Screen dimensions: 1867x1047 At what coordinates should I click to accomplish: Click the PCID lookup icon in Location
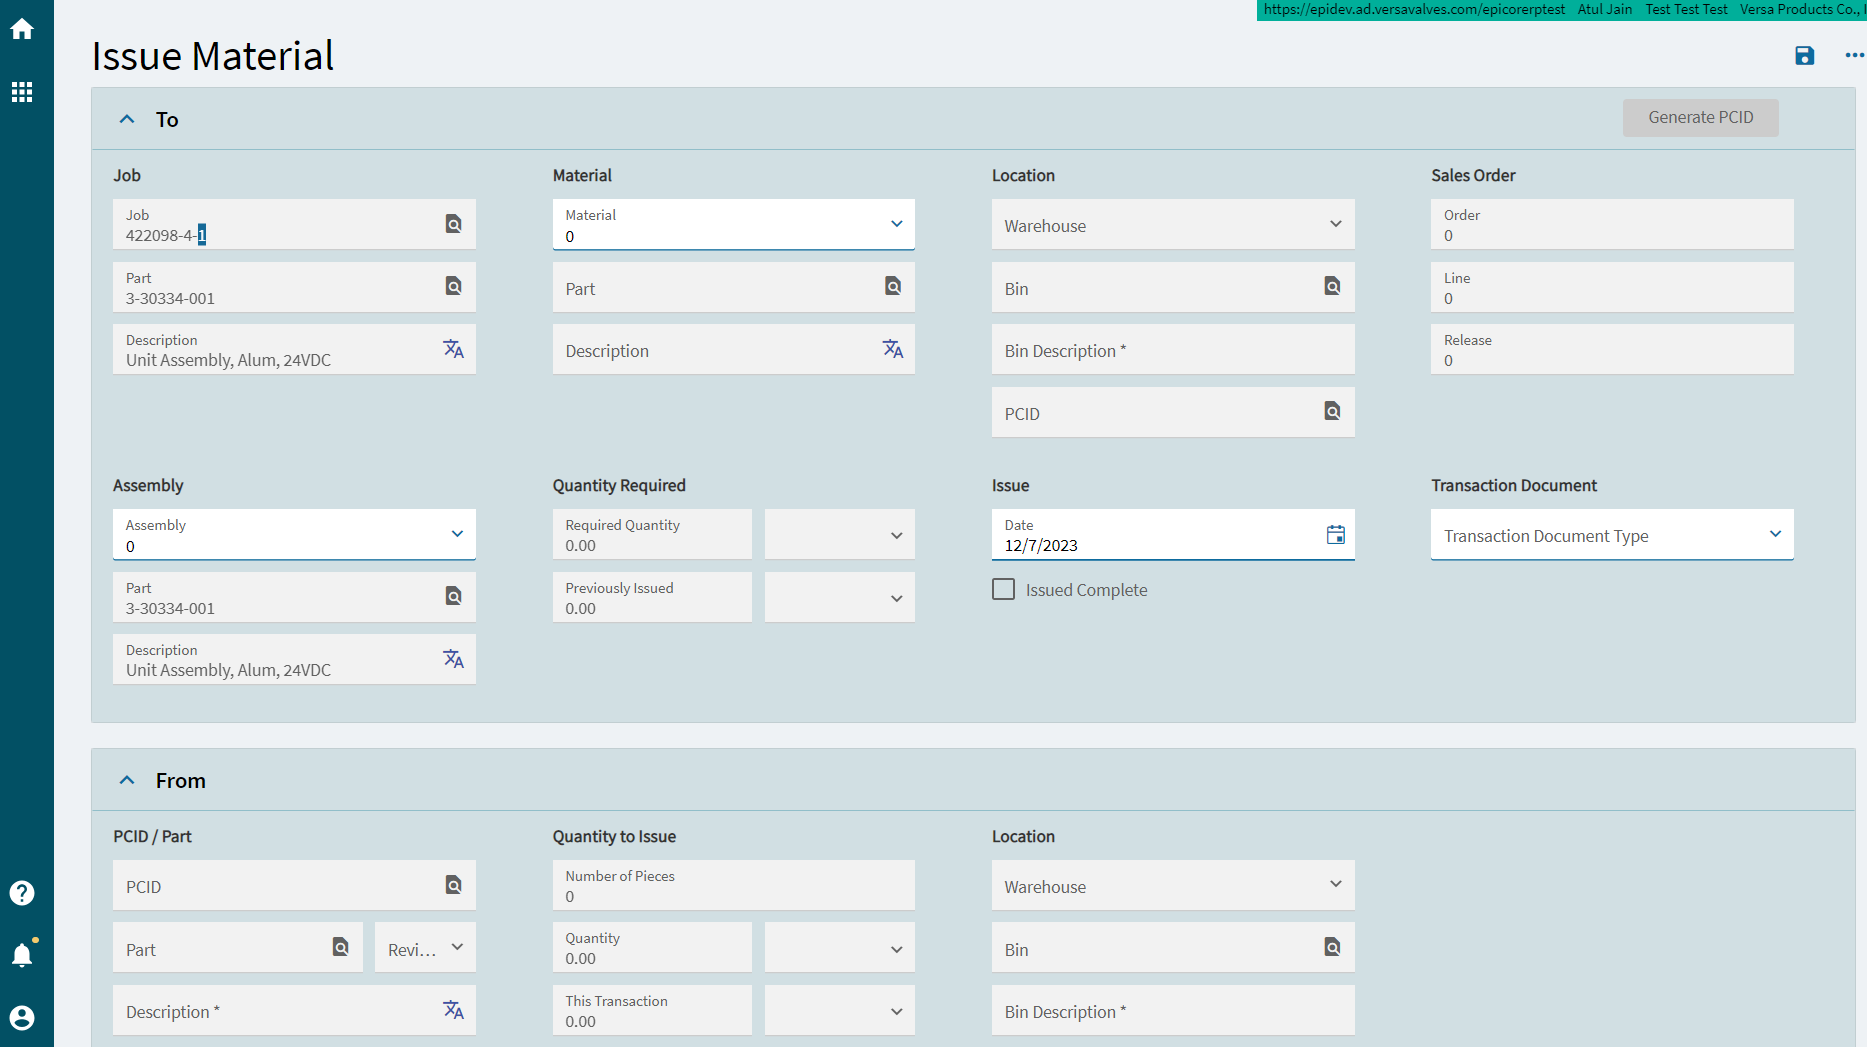point(1332,411)
